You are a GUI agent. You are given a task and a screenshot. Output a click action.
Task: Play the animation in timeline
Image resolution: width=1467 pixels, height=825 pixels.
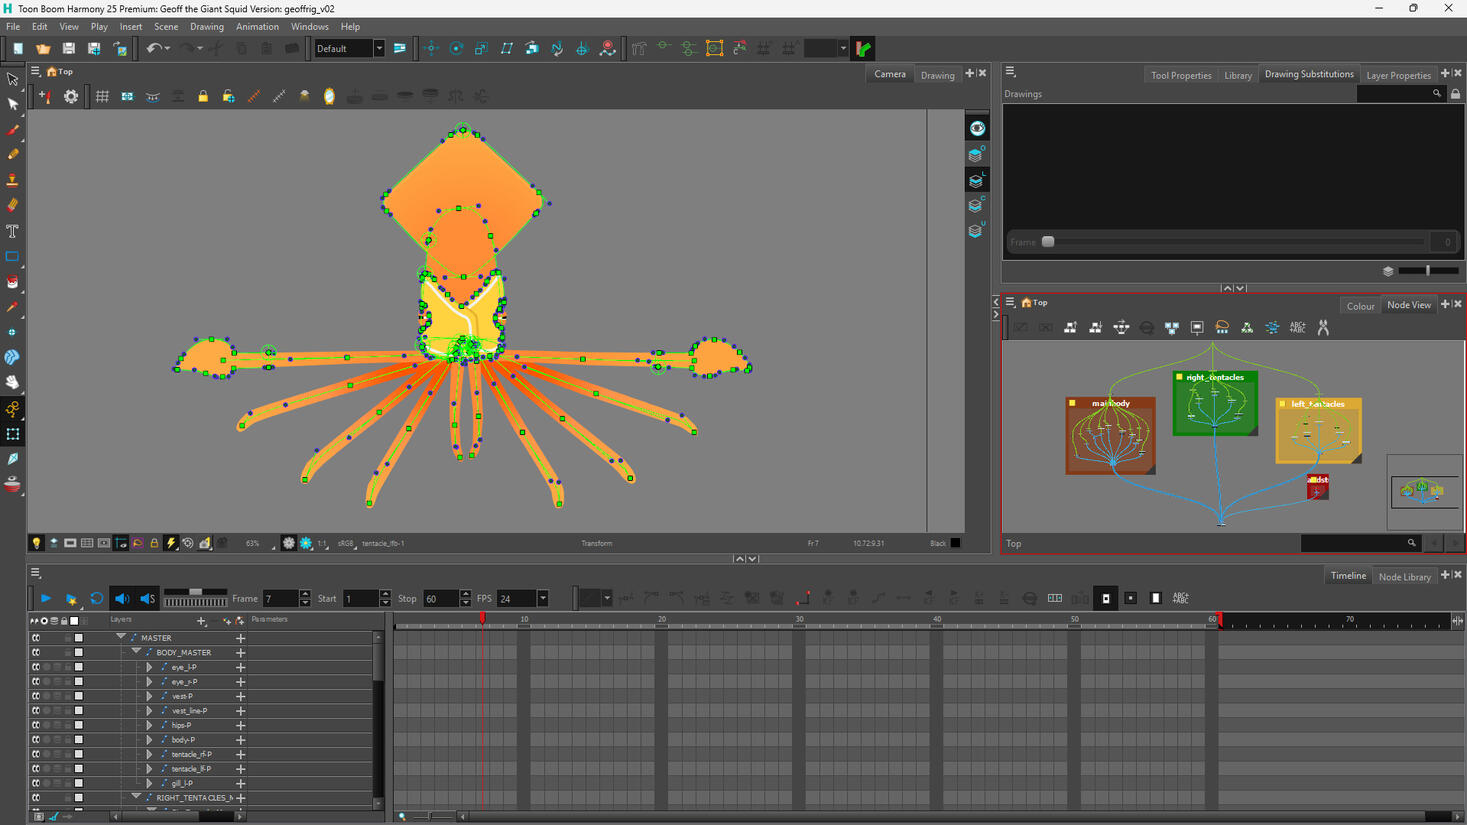click(x=46, y=598)
